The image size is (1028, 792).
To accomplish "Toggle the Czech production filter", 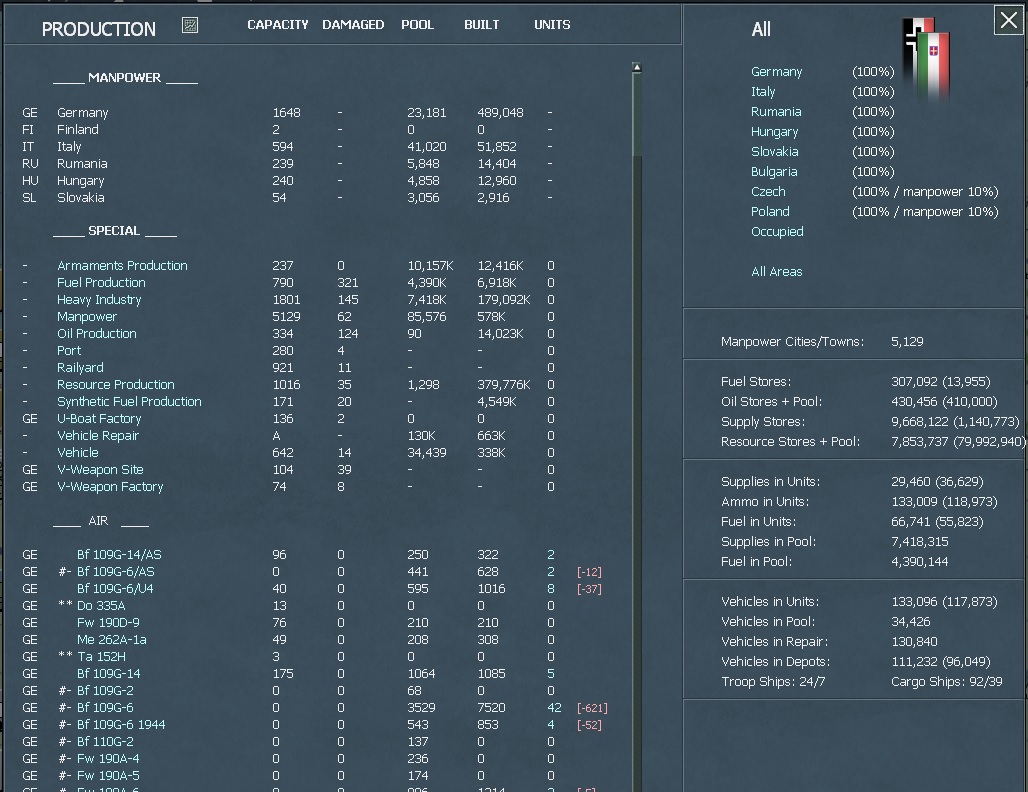I will (x=768, y=191).
